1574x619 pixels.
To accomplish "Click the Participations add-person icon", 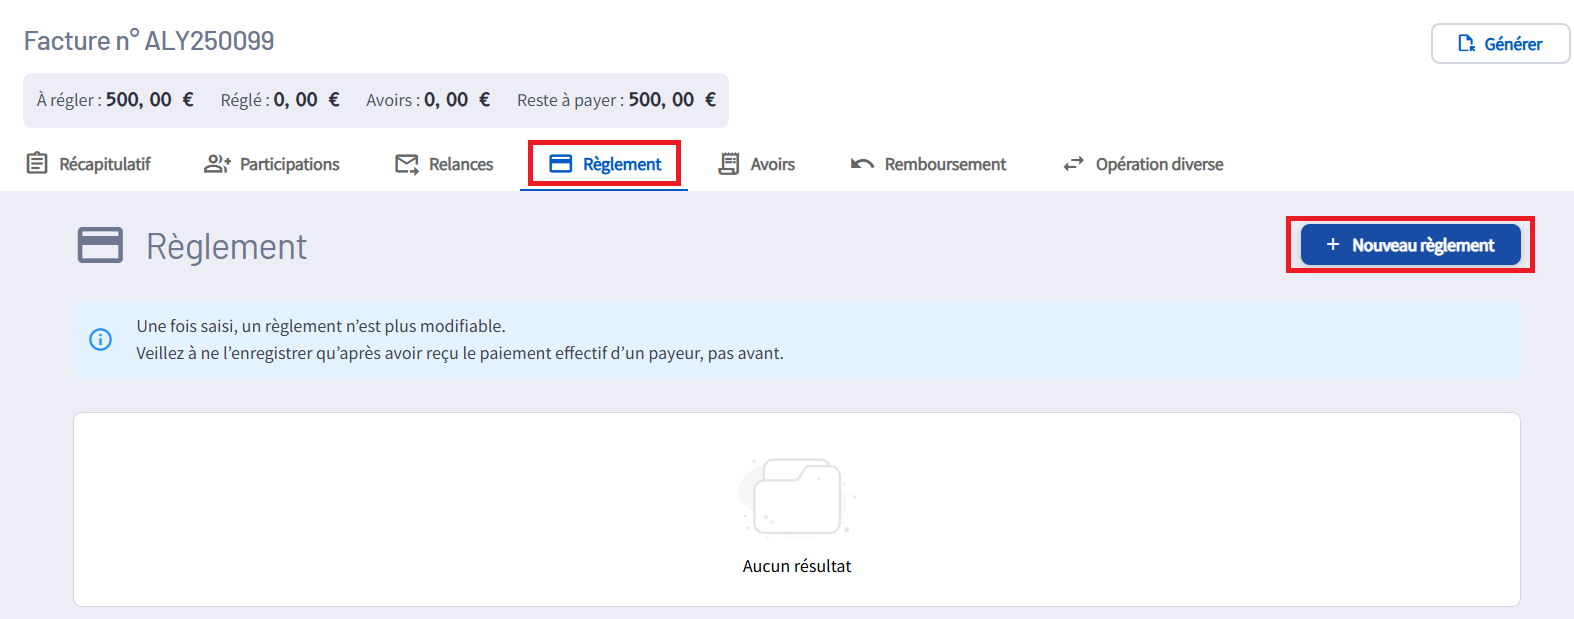I will click(217, 164).
